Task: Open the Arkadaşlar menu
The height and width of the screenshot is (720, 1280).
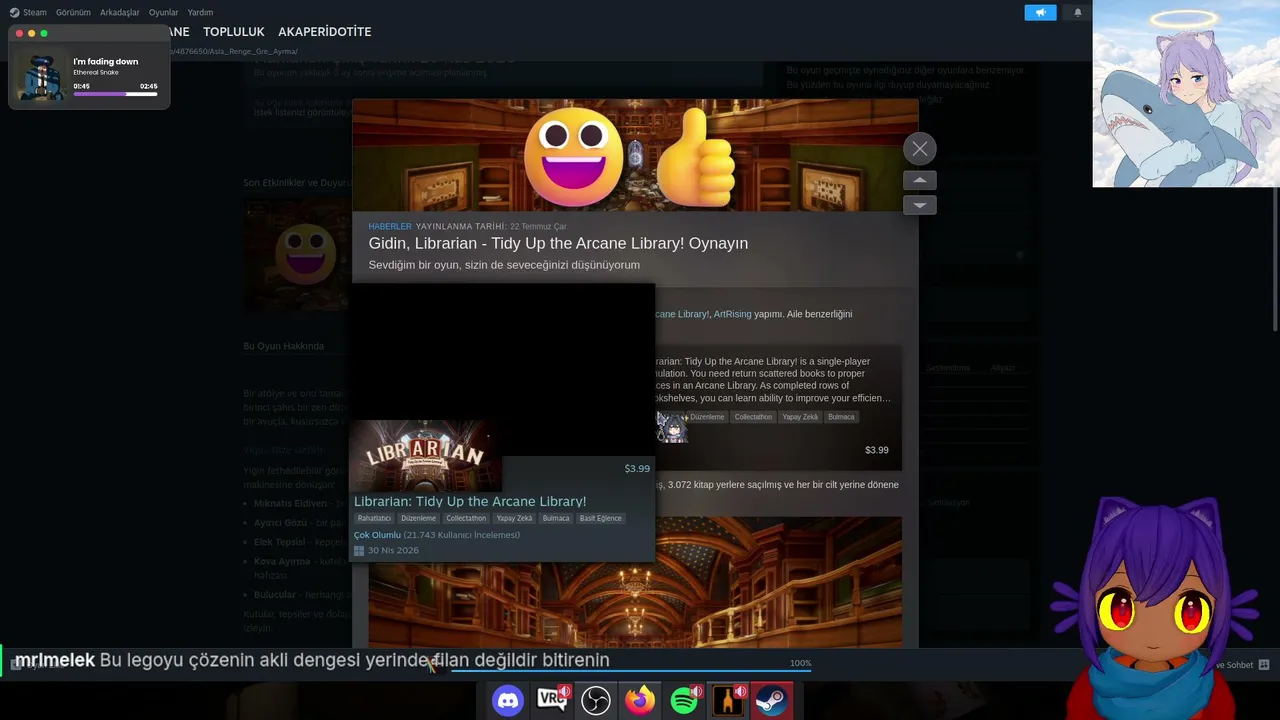Action: 120,12
